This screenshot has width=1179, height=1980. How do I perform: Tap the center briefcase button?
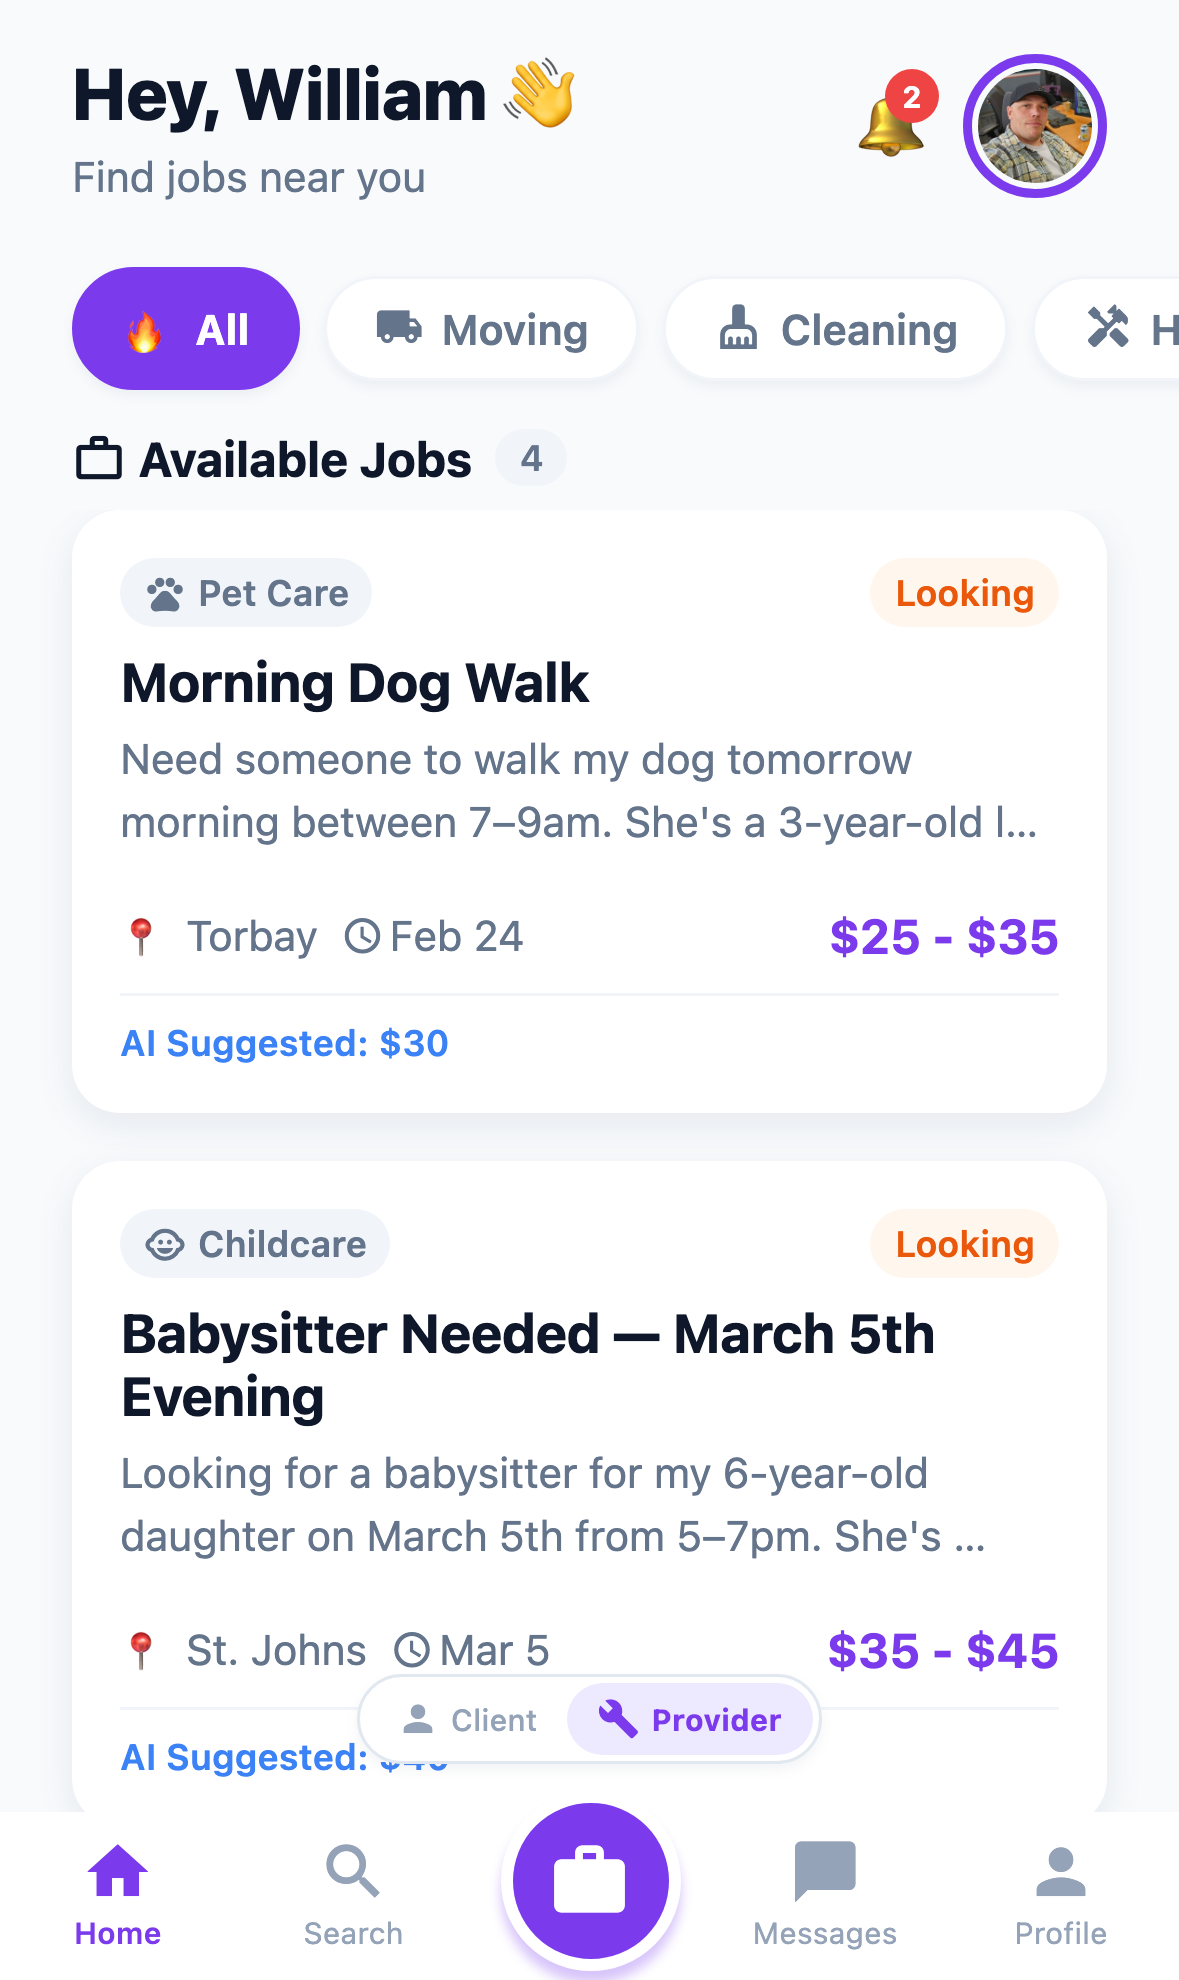[590, 1881]
